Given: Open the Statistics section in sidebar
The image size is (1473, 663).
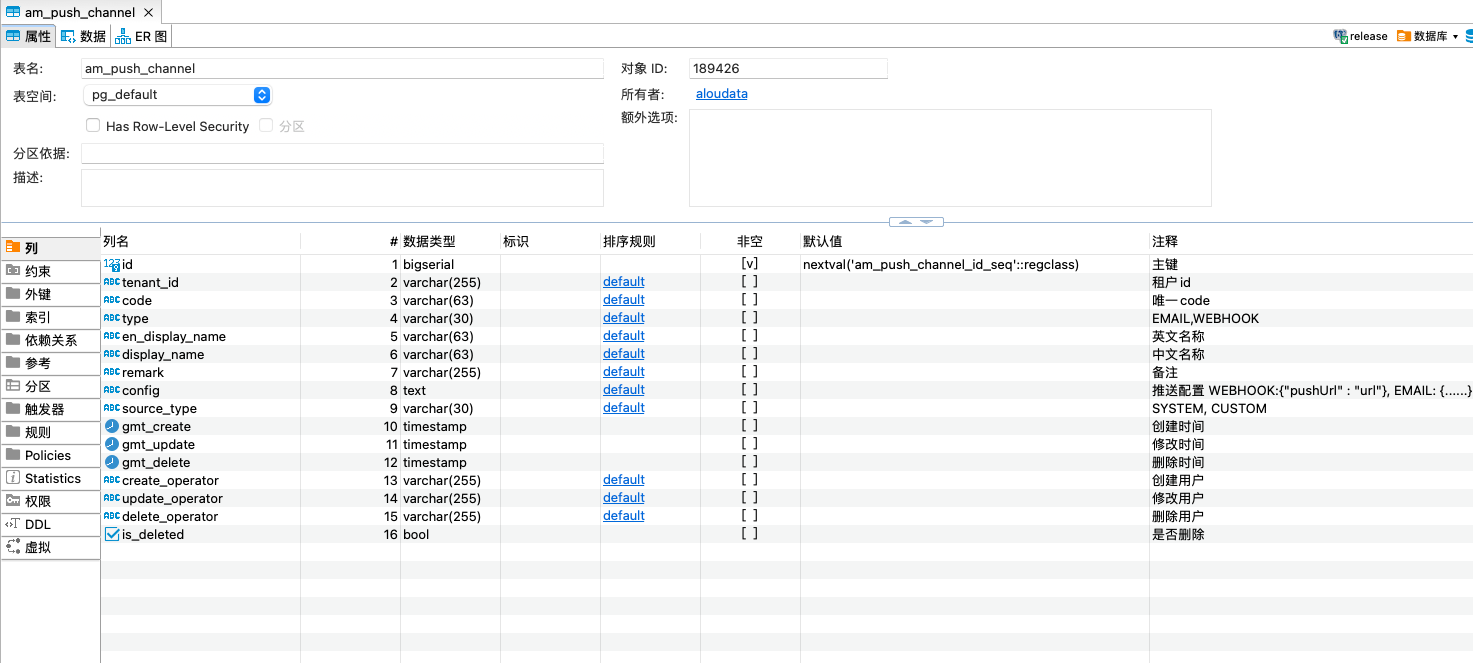Looking at the screenshot, I should click(52, 479).
